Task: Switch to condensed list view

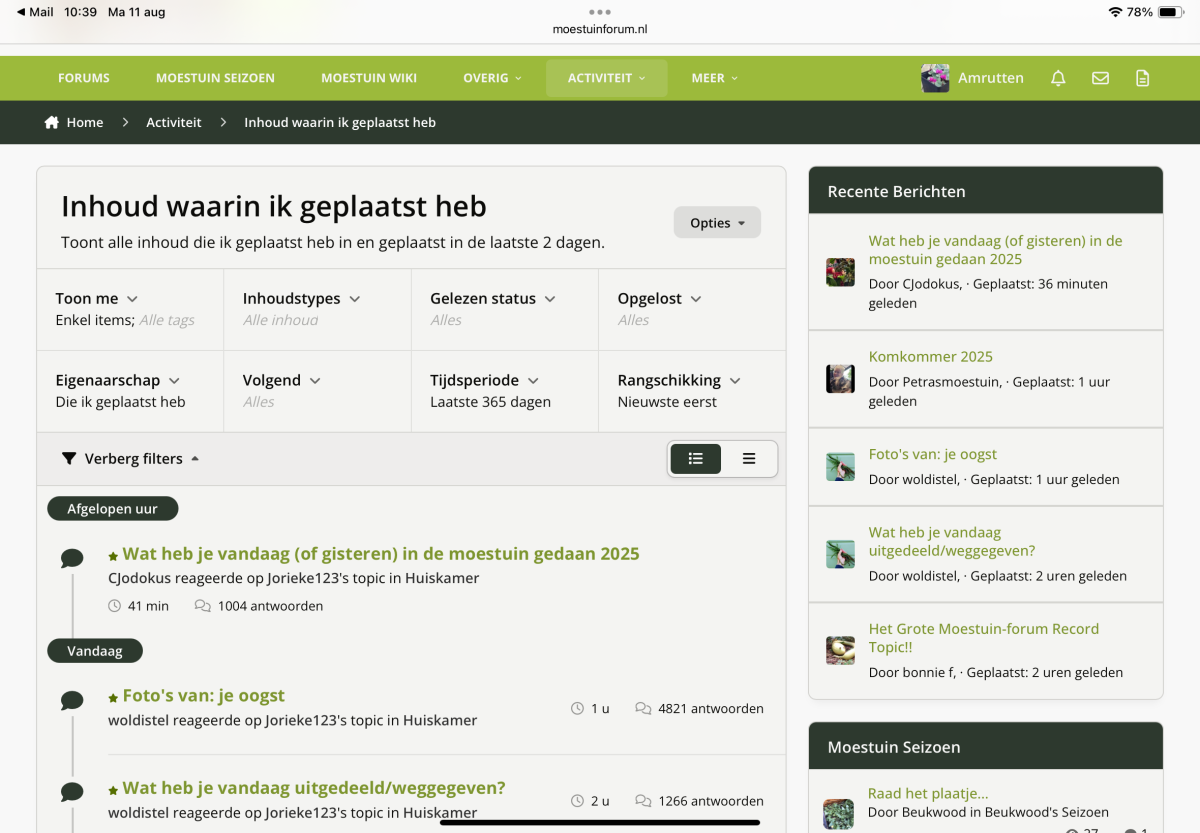Action: point(749,459)
